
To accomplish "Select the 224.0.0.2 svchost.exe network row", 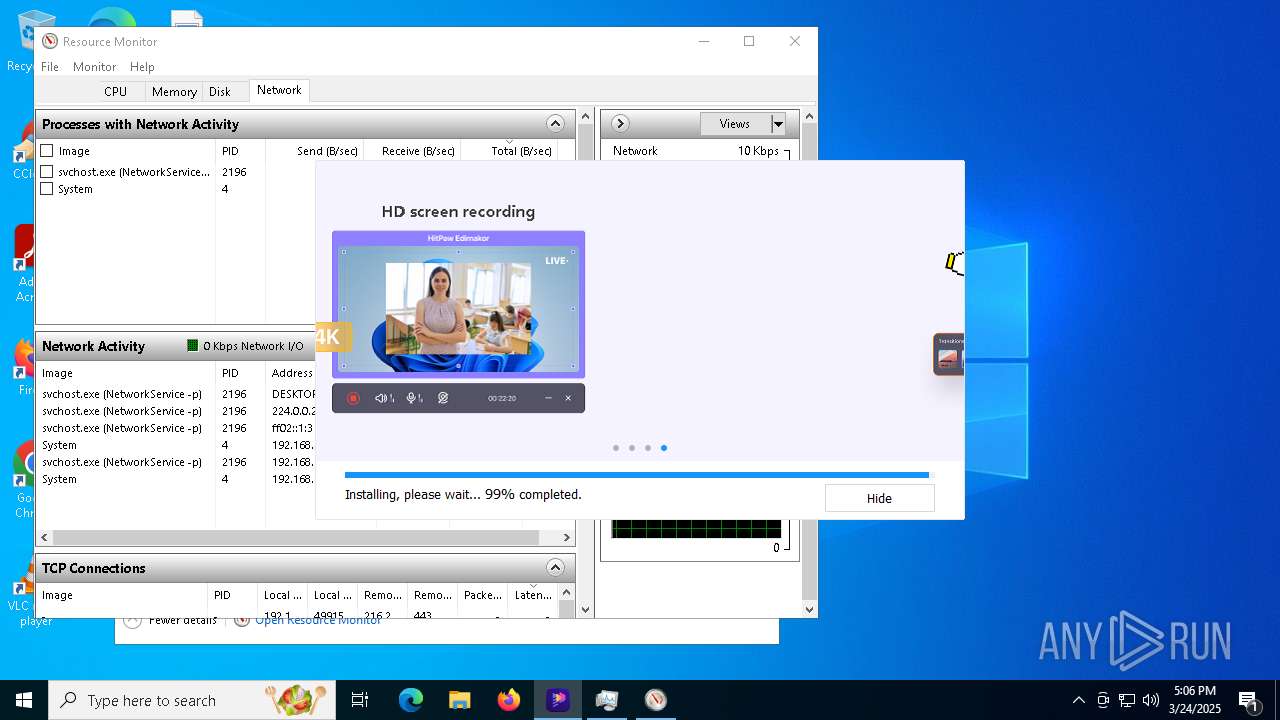I will (x=178, y=411).
